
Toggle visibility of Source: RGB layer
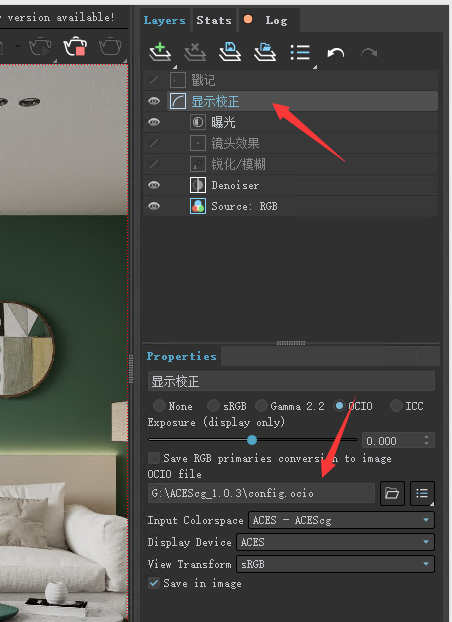coord(154,206)
